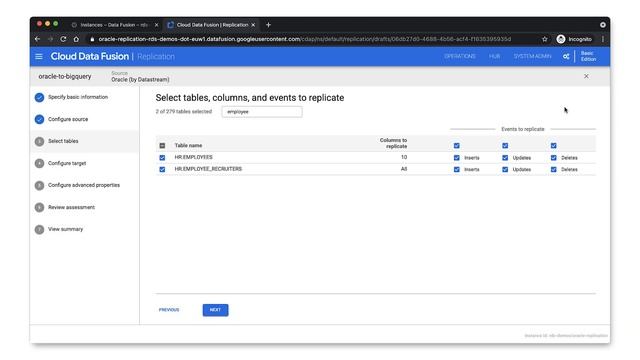Viewport: 640px width, 360px height.
Task: Click the Table name column header
Action: pyautogui.click(x=188, y=145)
